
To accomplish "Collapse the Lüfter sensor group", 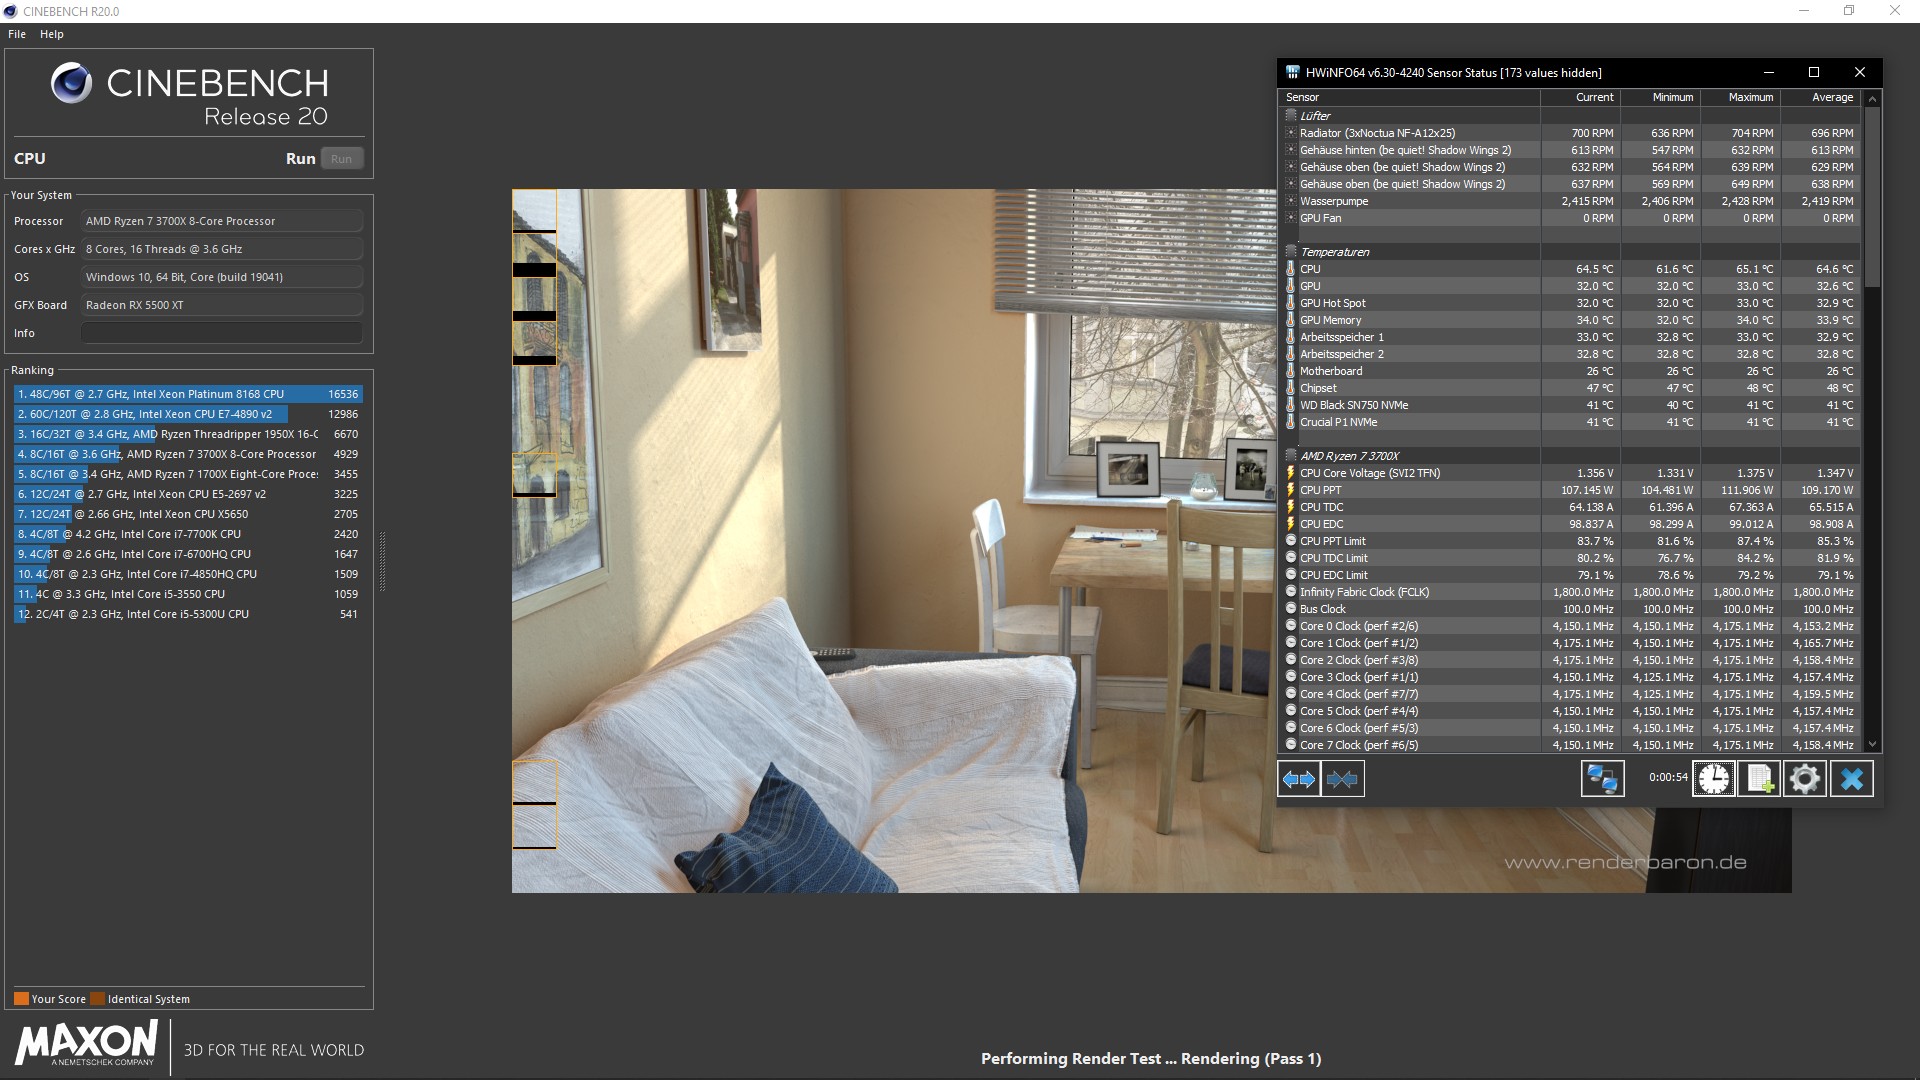I will (1291, 115).
